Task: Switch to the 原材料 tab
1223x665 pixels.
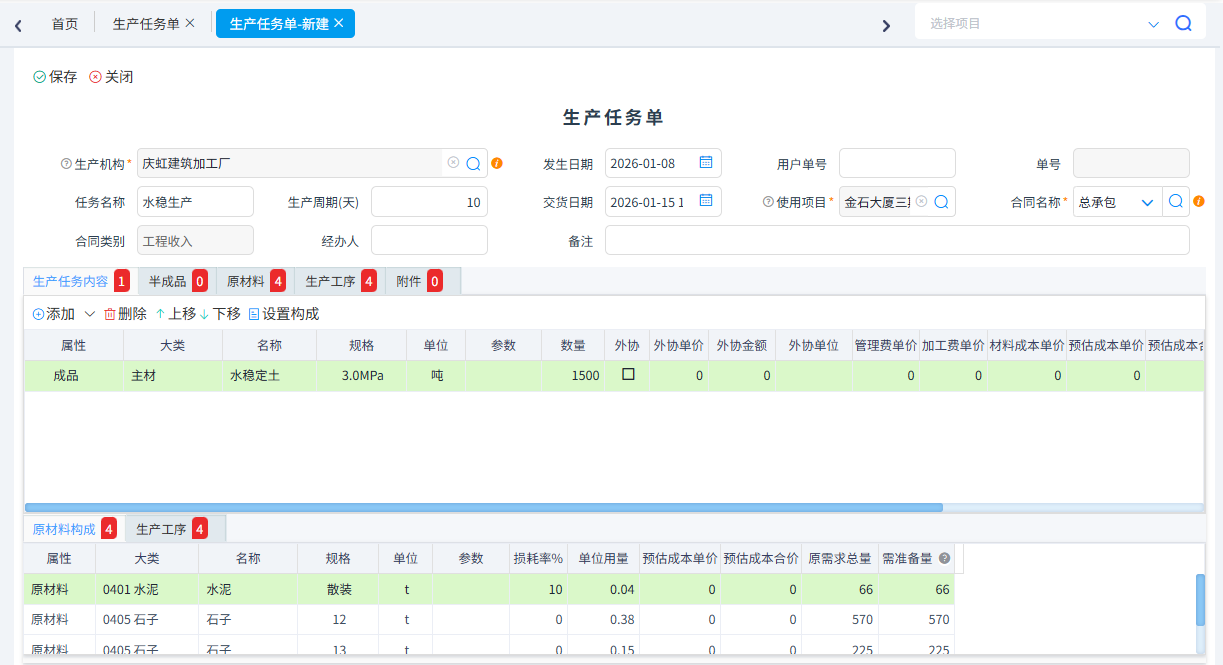Action: [255, 282]
